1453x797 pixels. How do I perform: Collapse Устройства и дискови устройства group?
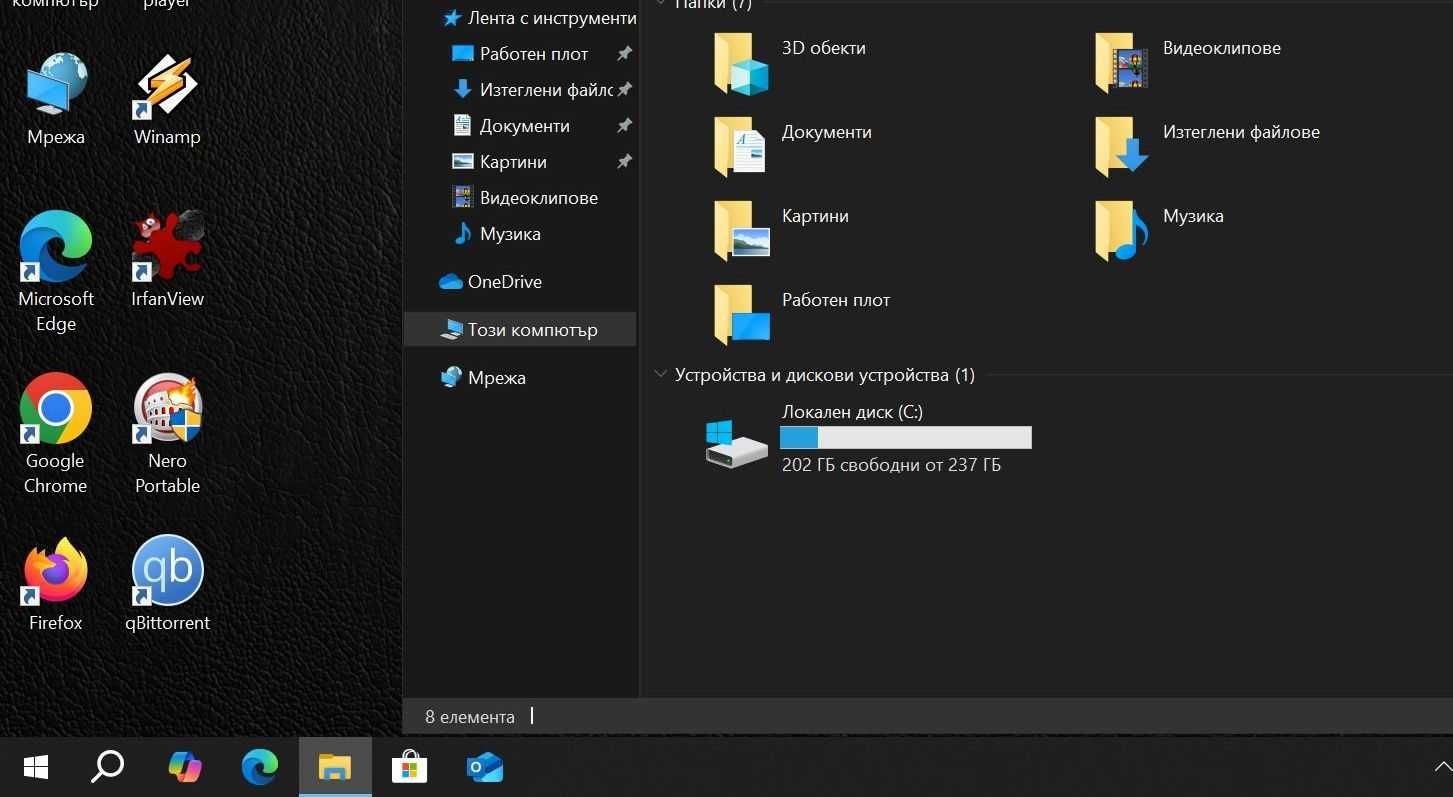(x=660, y=375)
